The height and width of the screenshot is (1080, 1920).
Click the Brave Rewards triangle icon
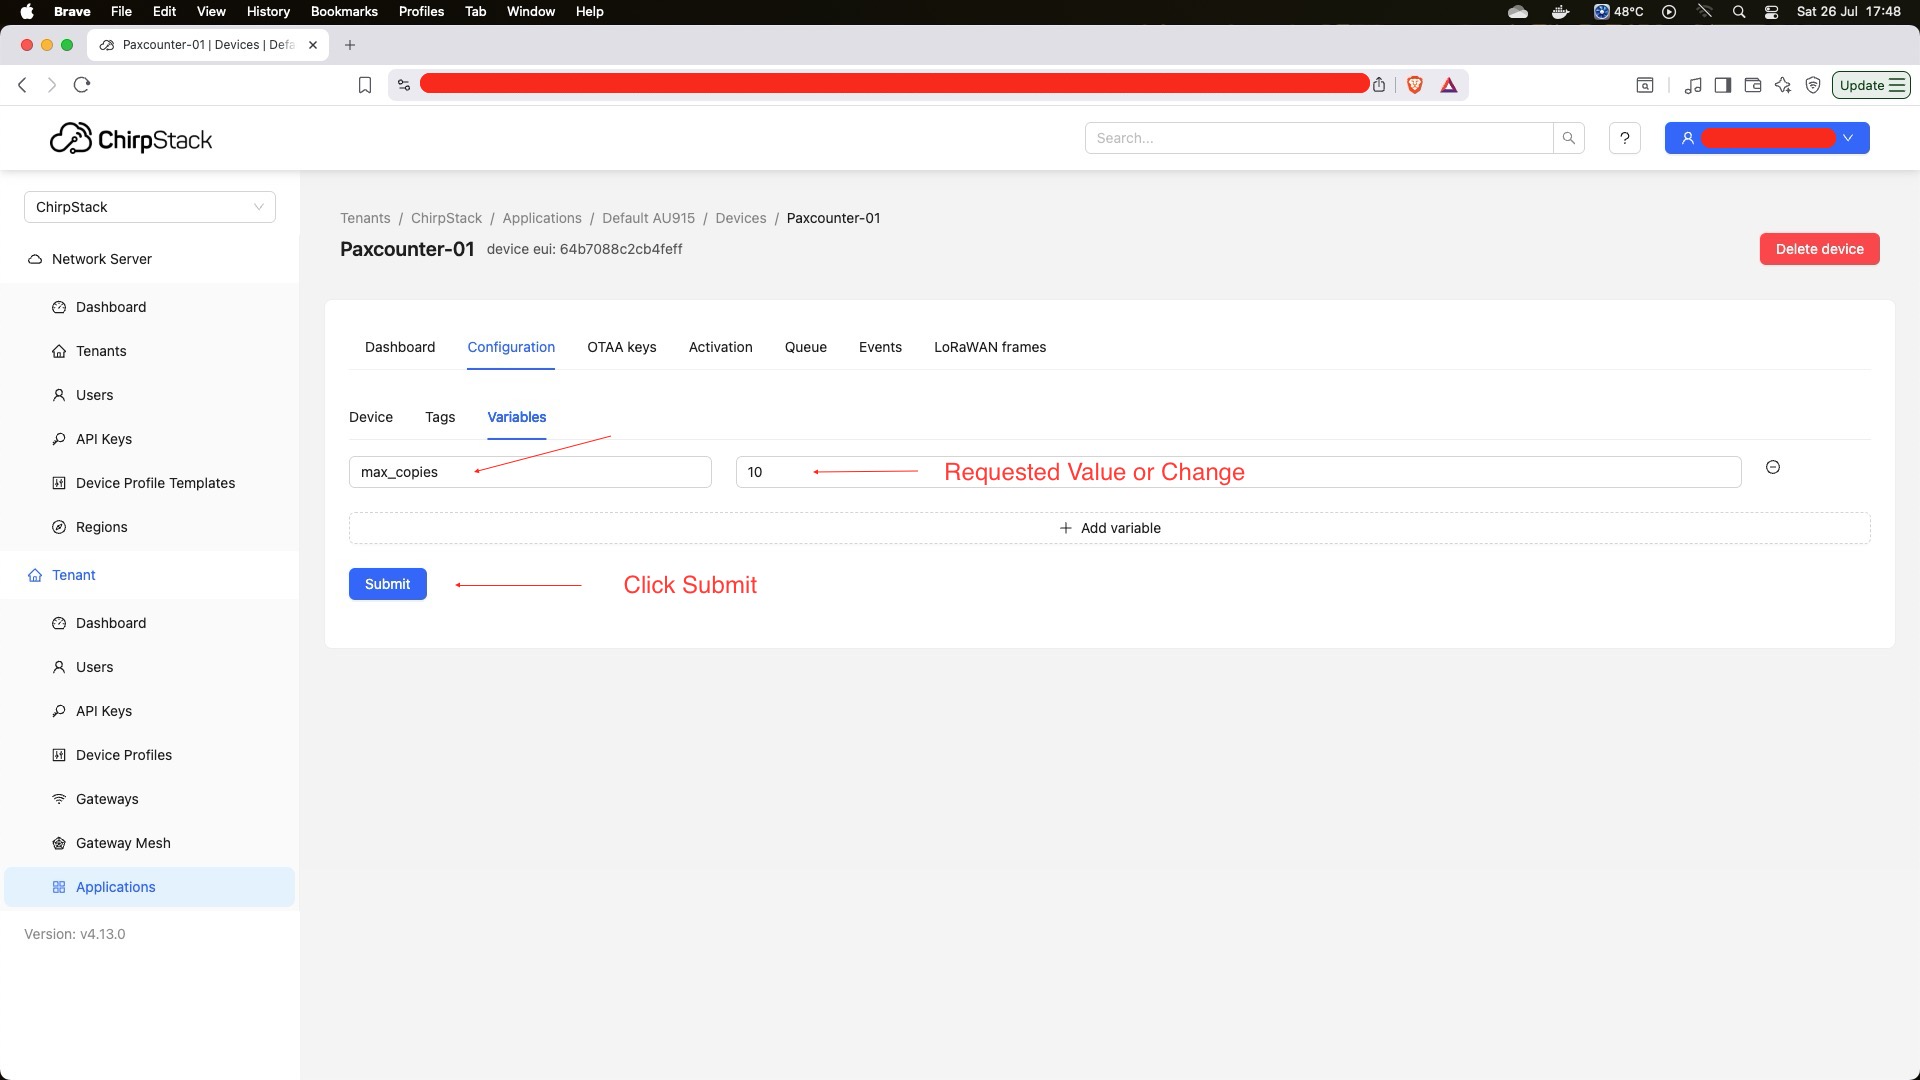point(1448,85)
